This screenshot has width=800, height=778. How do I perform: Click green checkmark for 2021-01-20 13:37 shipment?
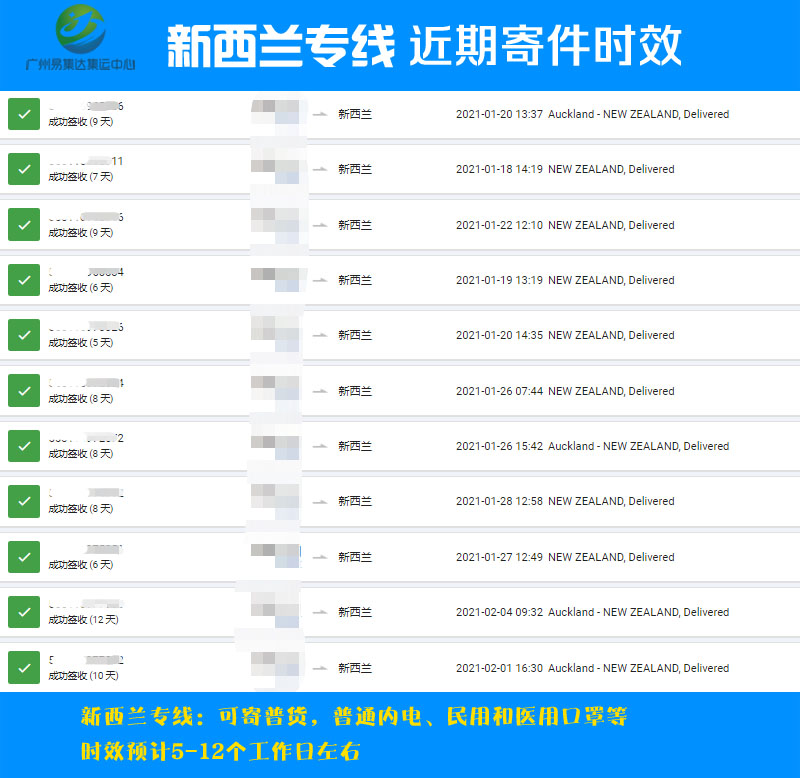(x=23, y=114)
